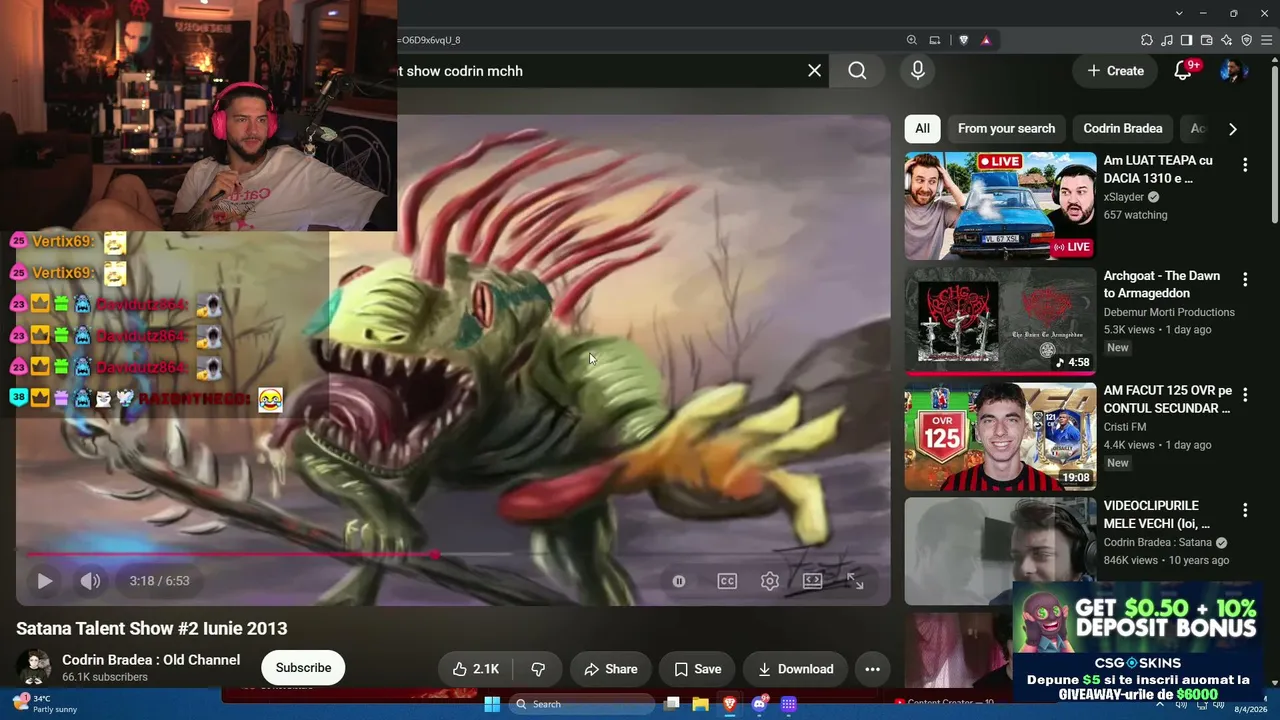Viewport: 1280px width, 720px height.
Task: Open Codrin Bradea : Old Channel link
Action: (x=151, y=660)
